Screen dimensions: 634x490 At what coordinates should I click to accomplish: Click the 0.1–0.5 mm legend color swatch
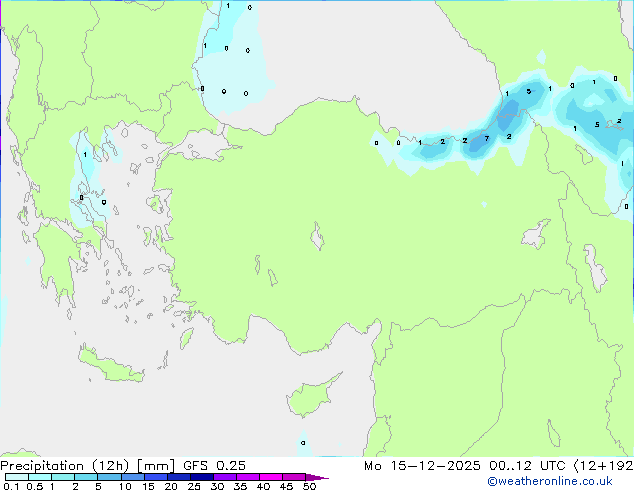coord(17,477)
